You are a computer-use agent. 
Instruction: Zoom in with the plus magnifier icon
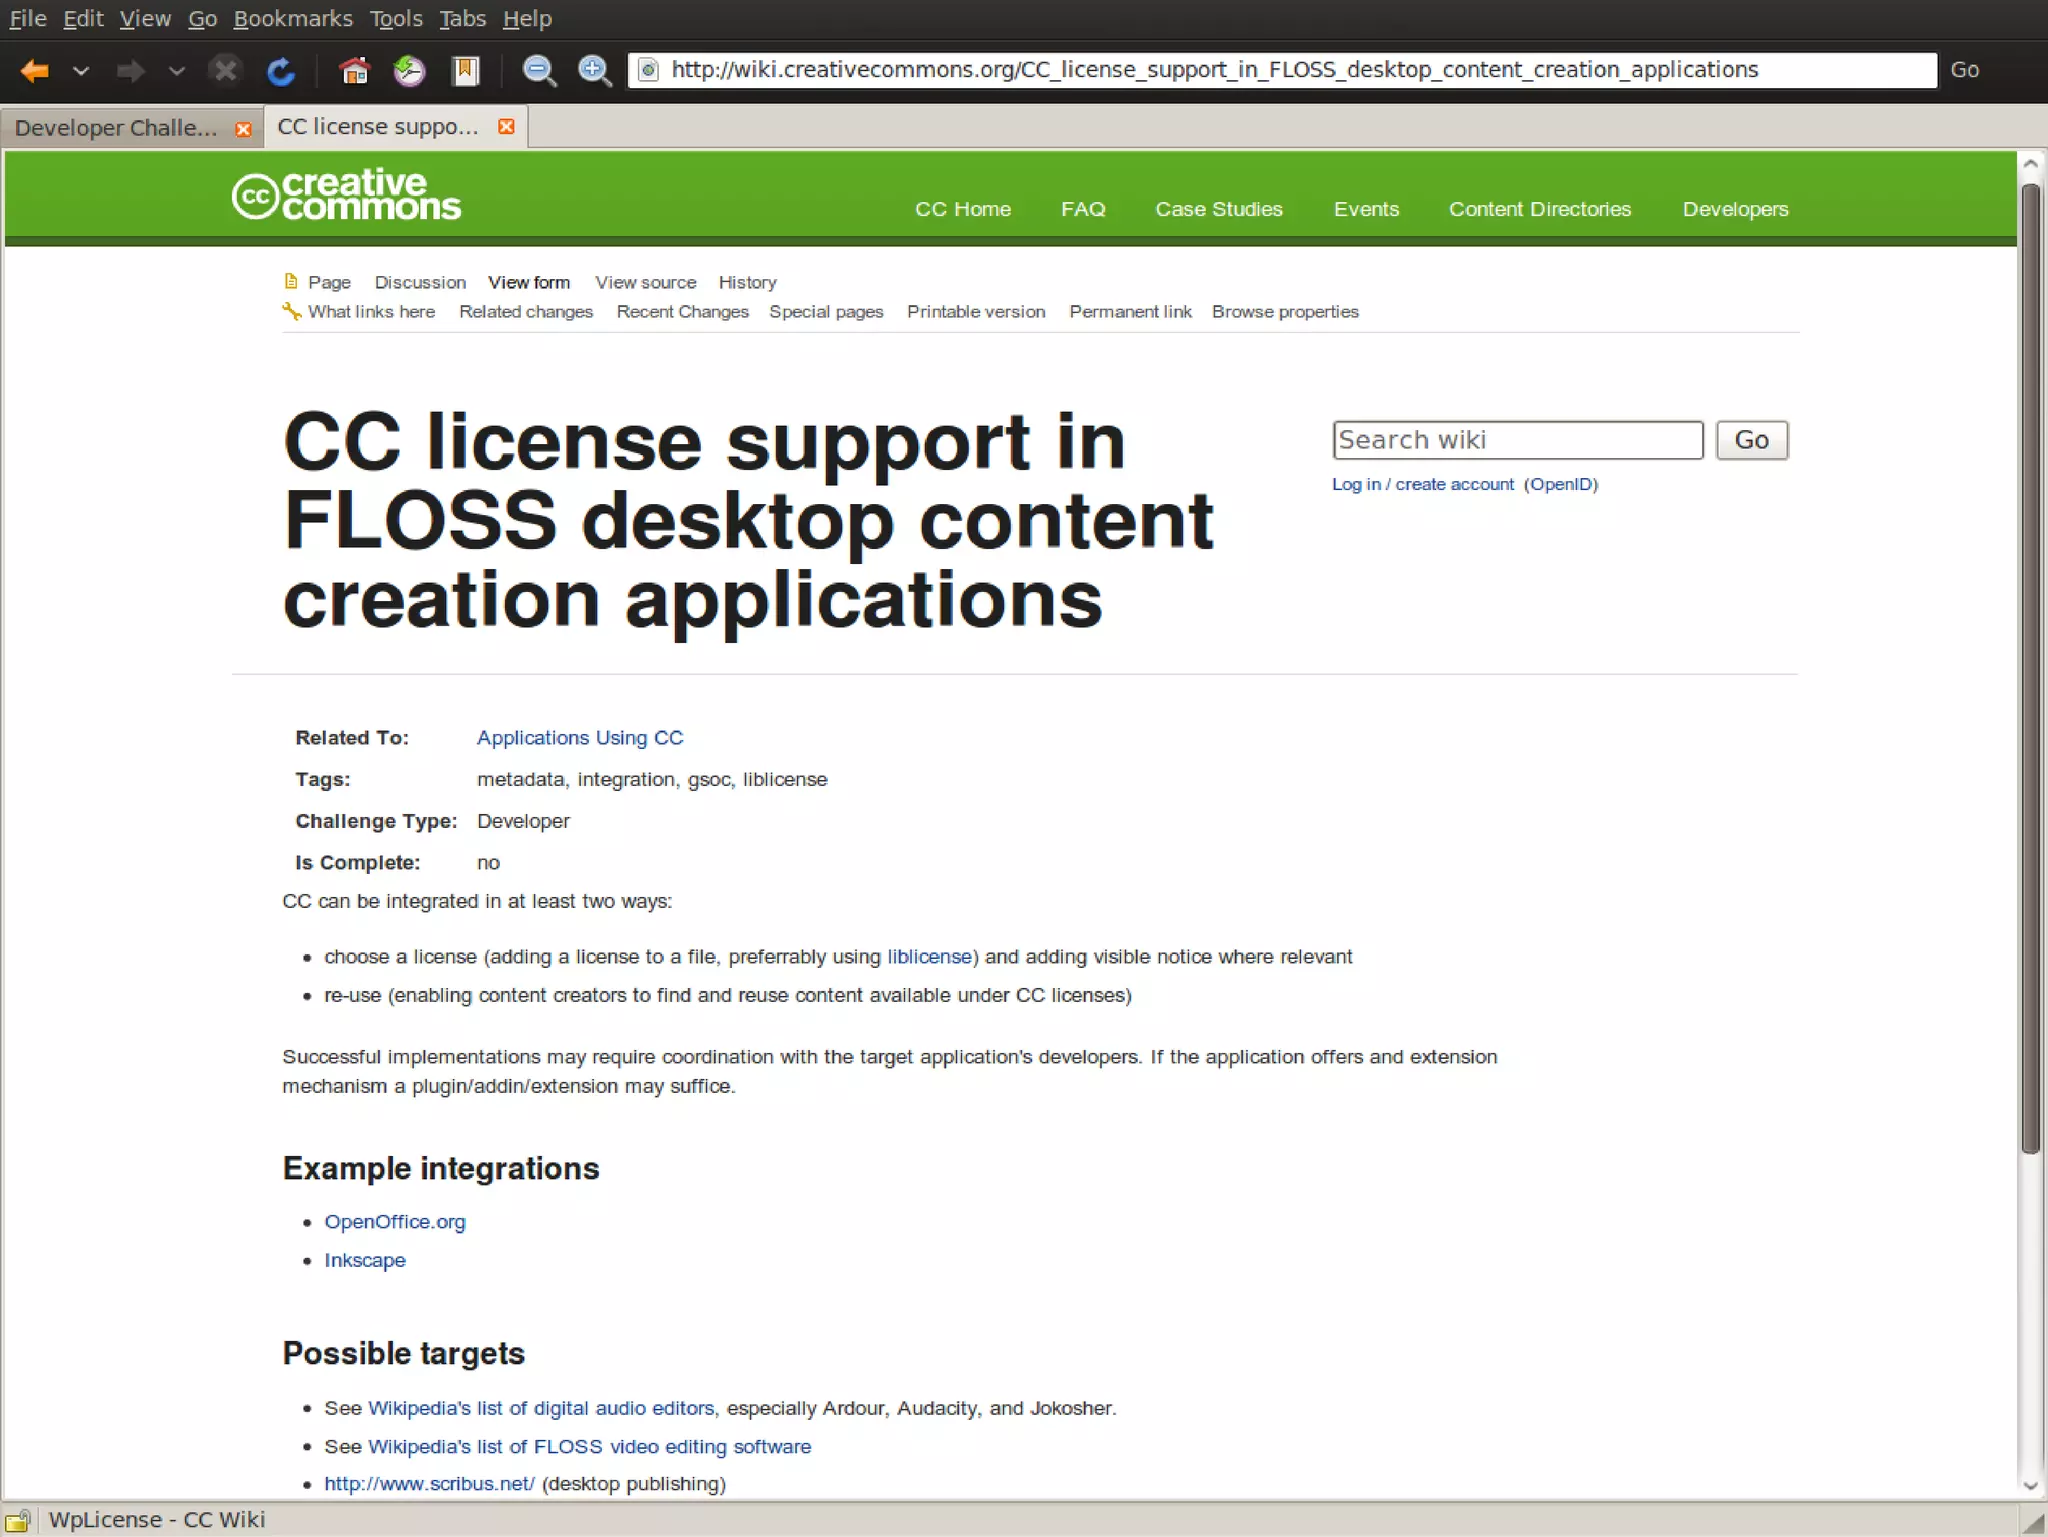(595, 71)
